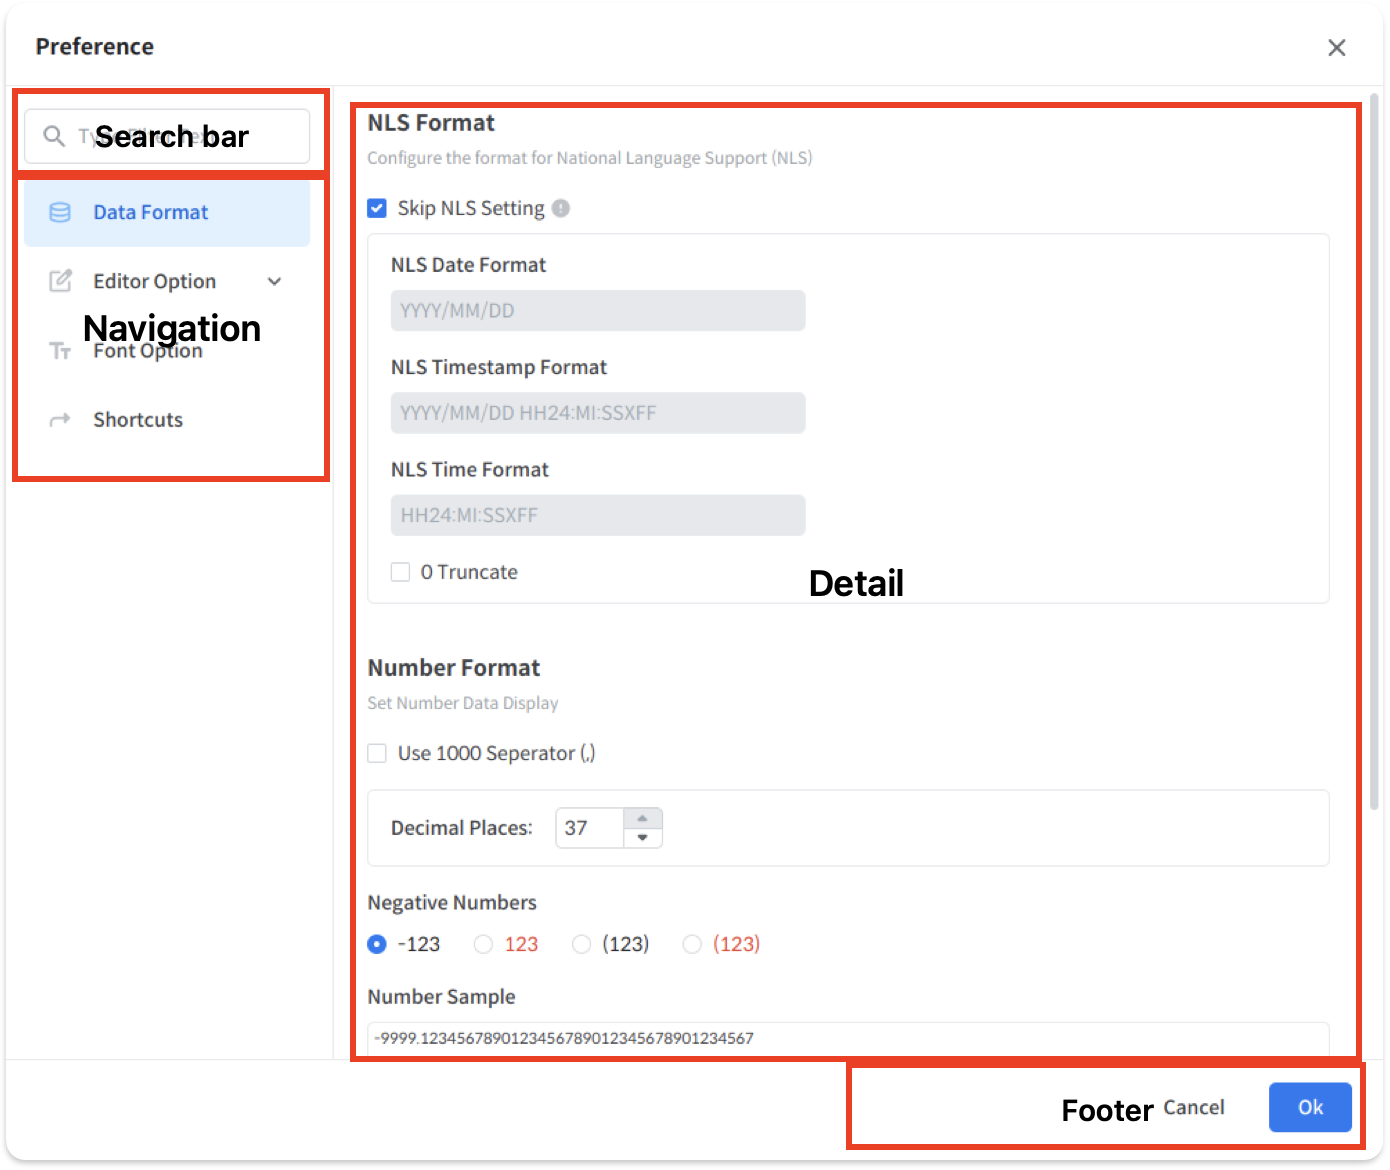The width and height of the screenshot is (1390, 1170).
Task: Click the Data Format database icon
Action: click(60, 212)
